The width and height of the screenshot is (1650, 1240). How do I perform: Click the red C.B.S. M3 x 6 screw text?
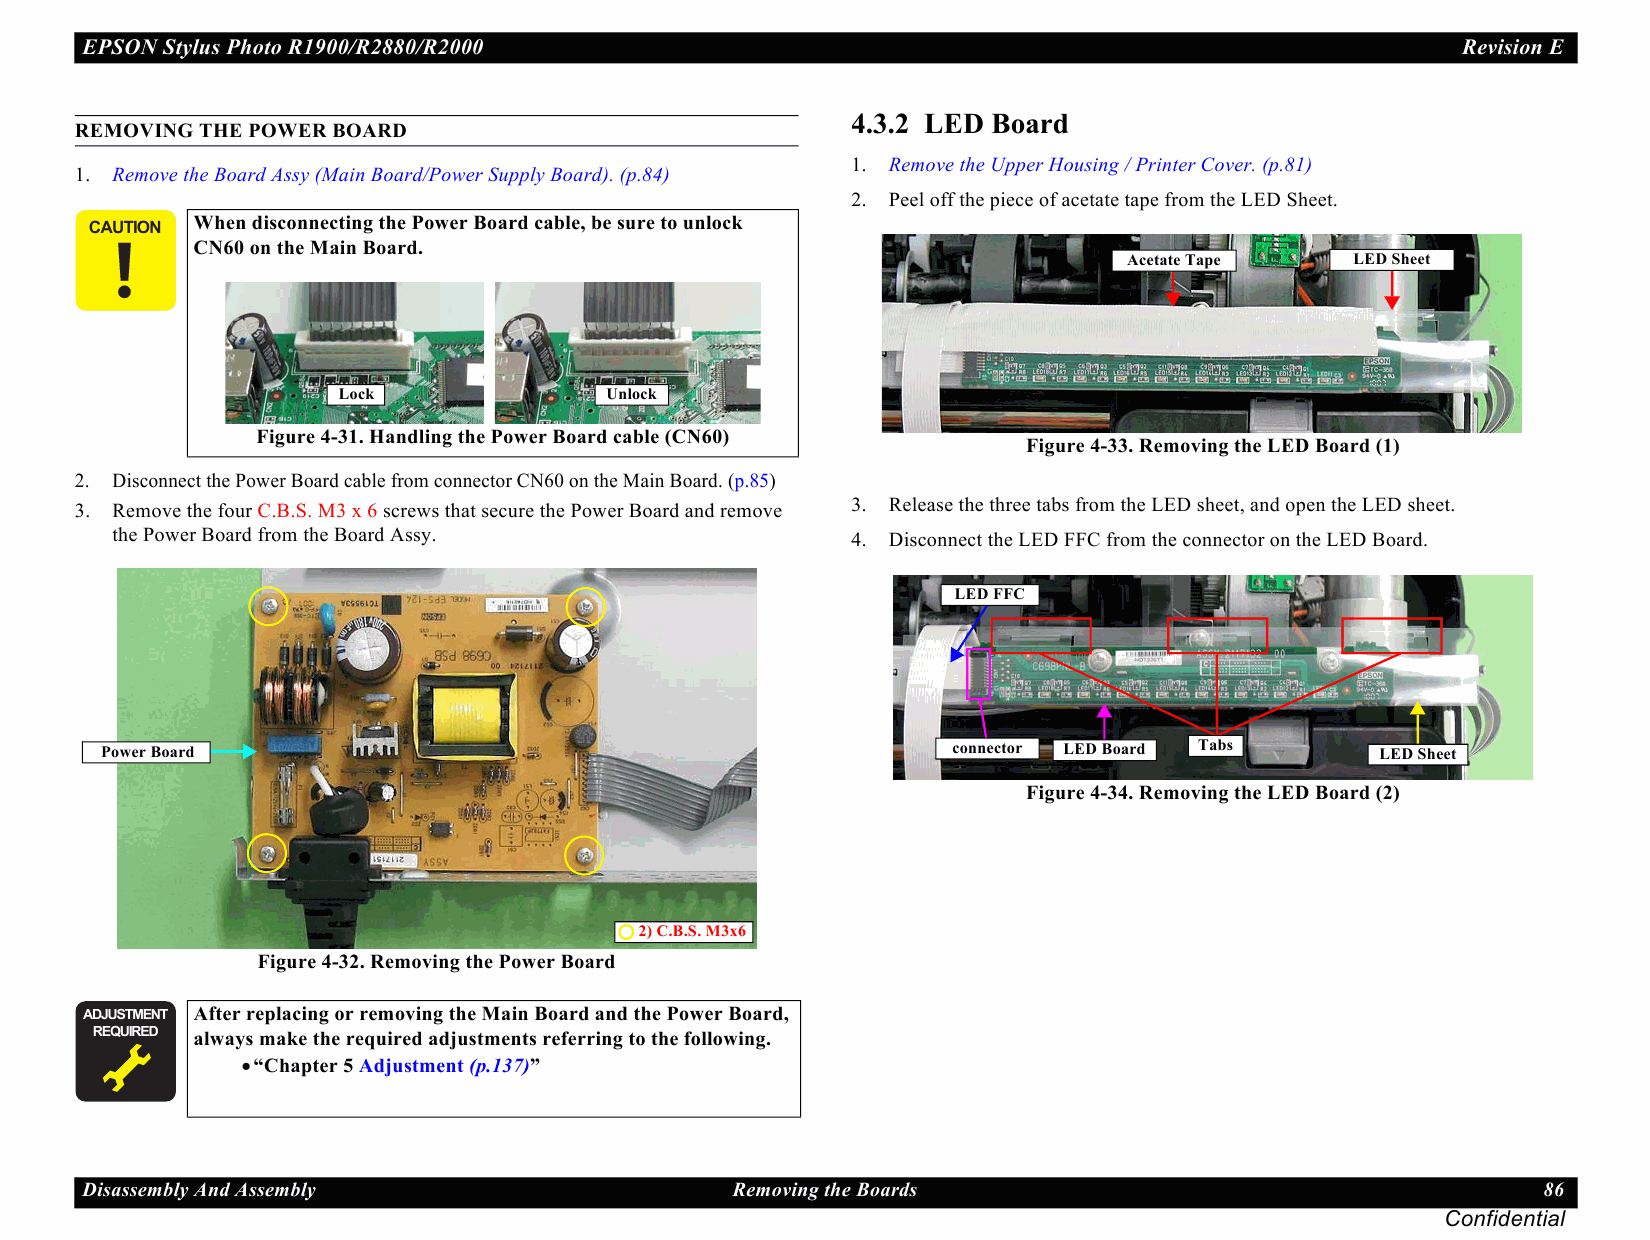pyautogui.click(x=317, y=511)
